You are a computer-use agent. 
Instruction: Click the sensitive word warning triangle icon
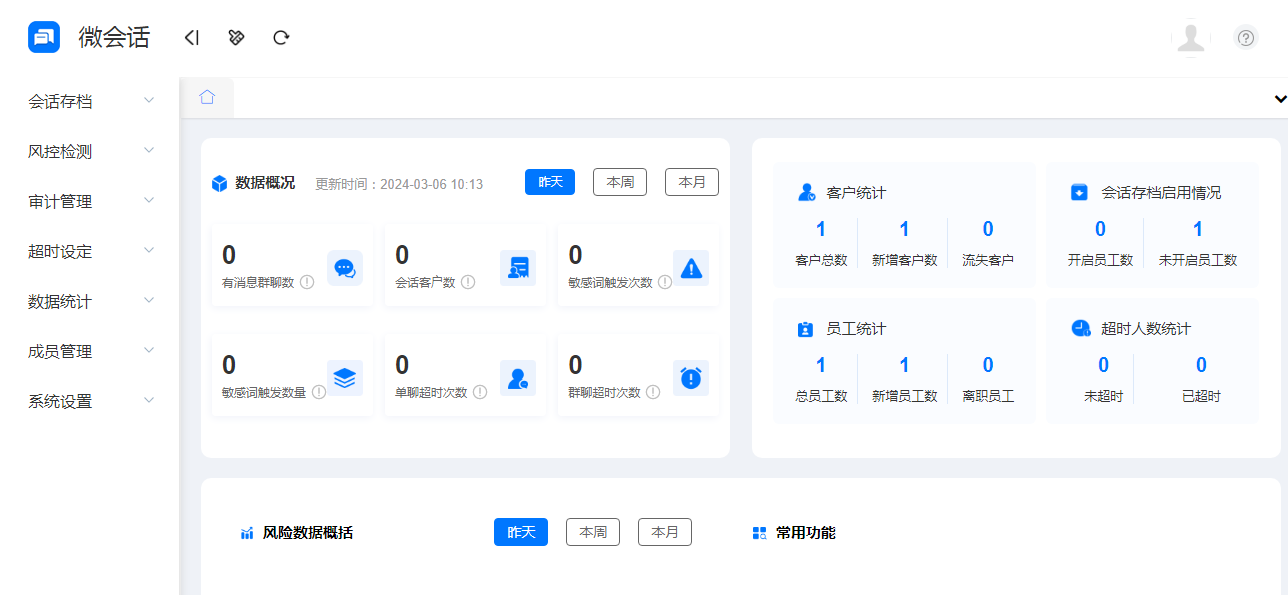point(690,268)
